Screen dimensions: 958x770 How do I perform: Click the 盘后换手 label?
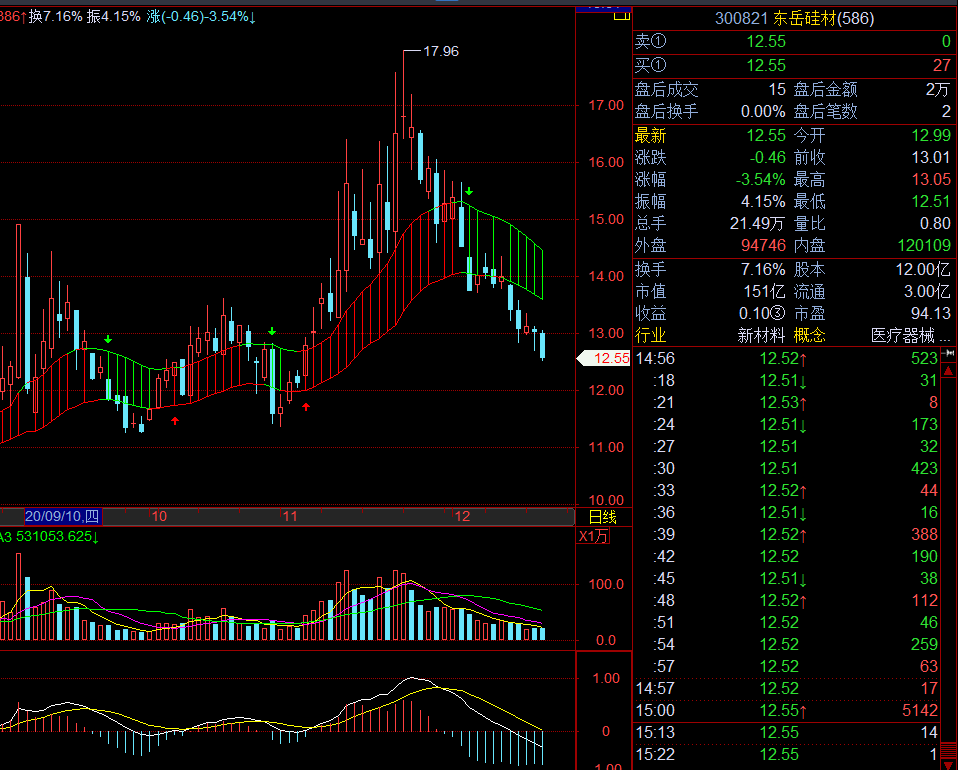pos(666,112)
